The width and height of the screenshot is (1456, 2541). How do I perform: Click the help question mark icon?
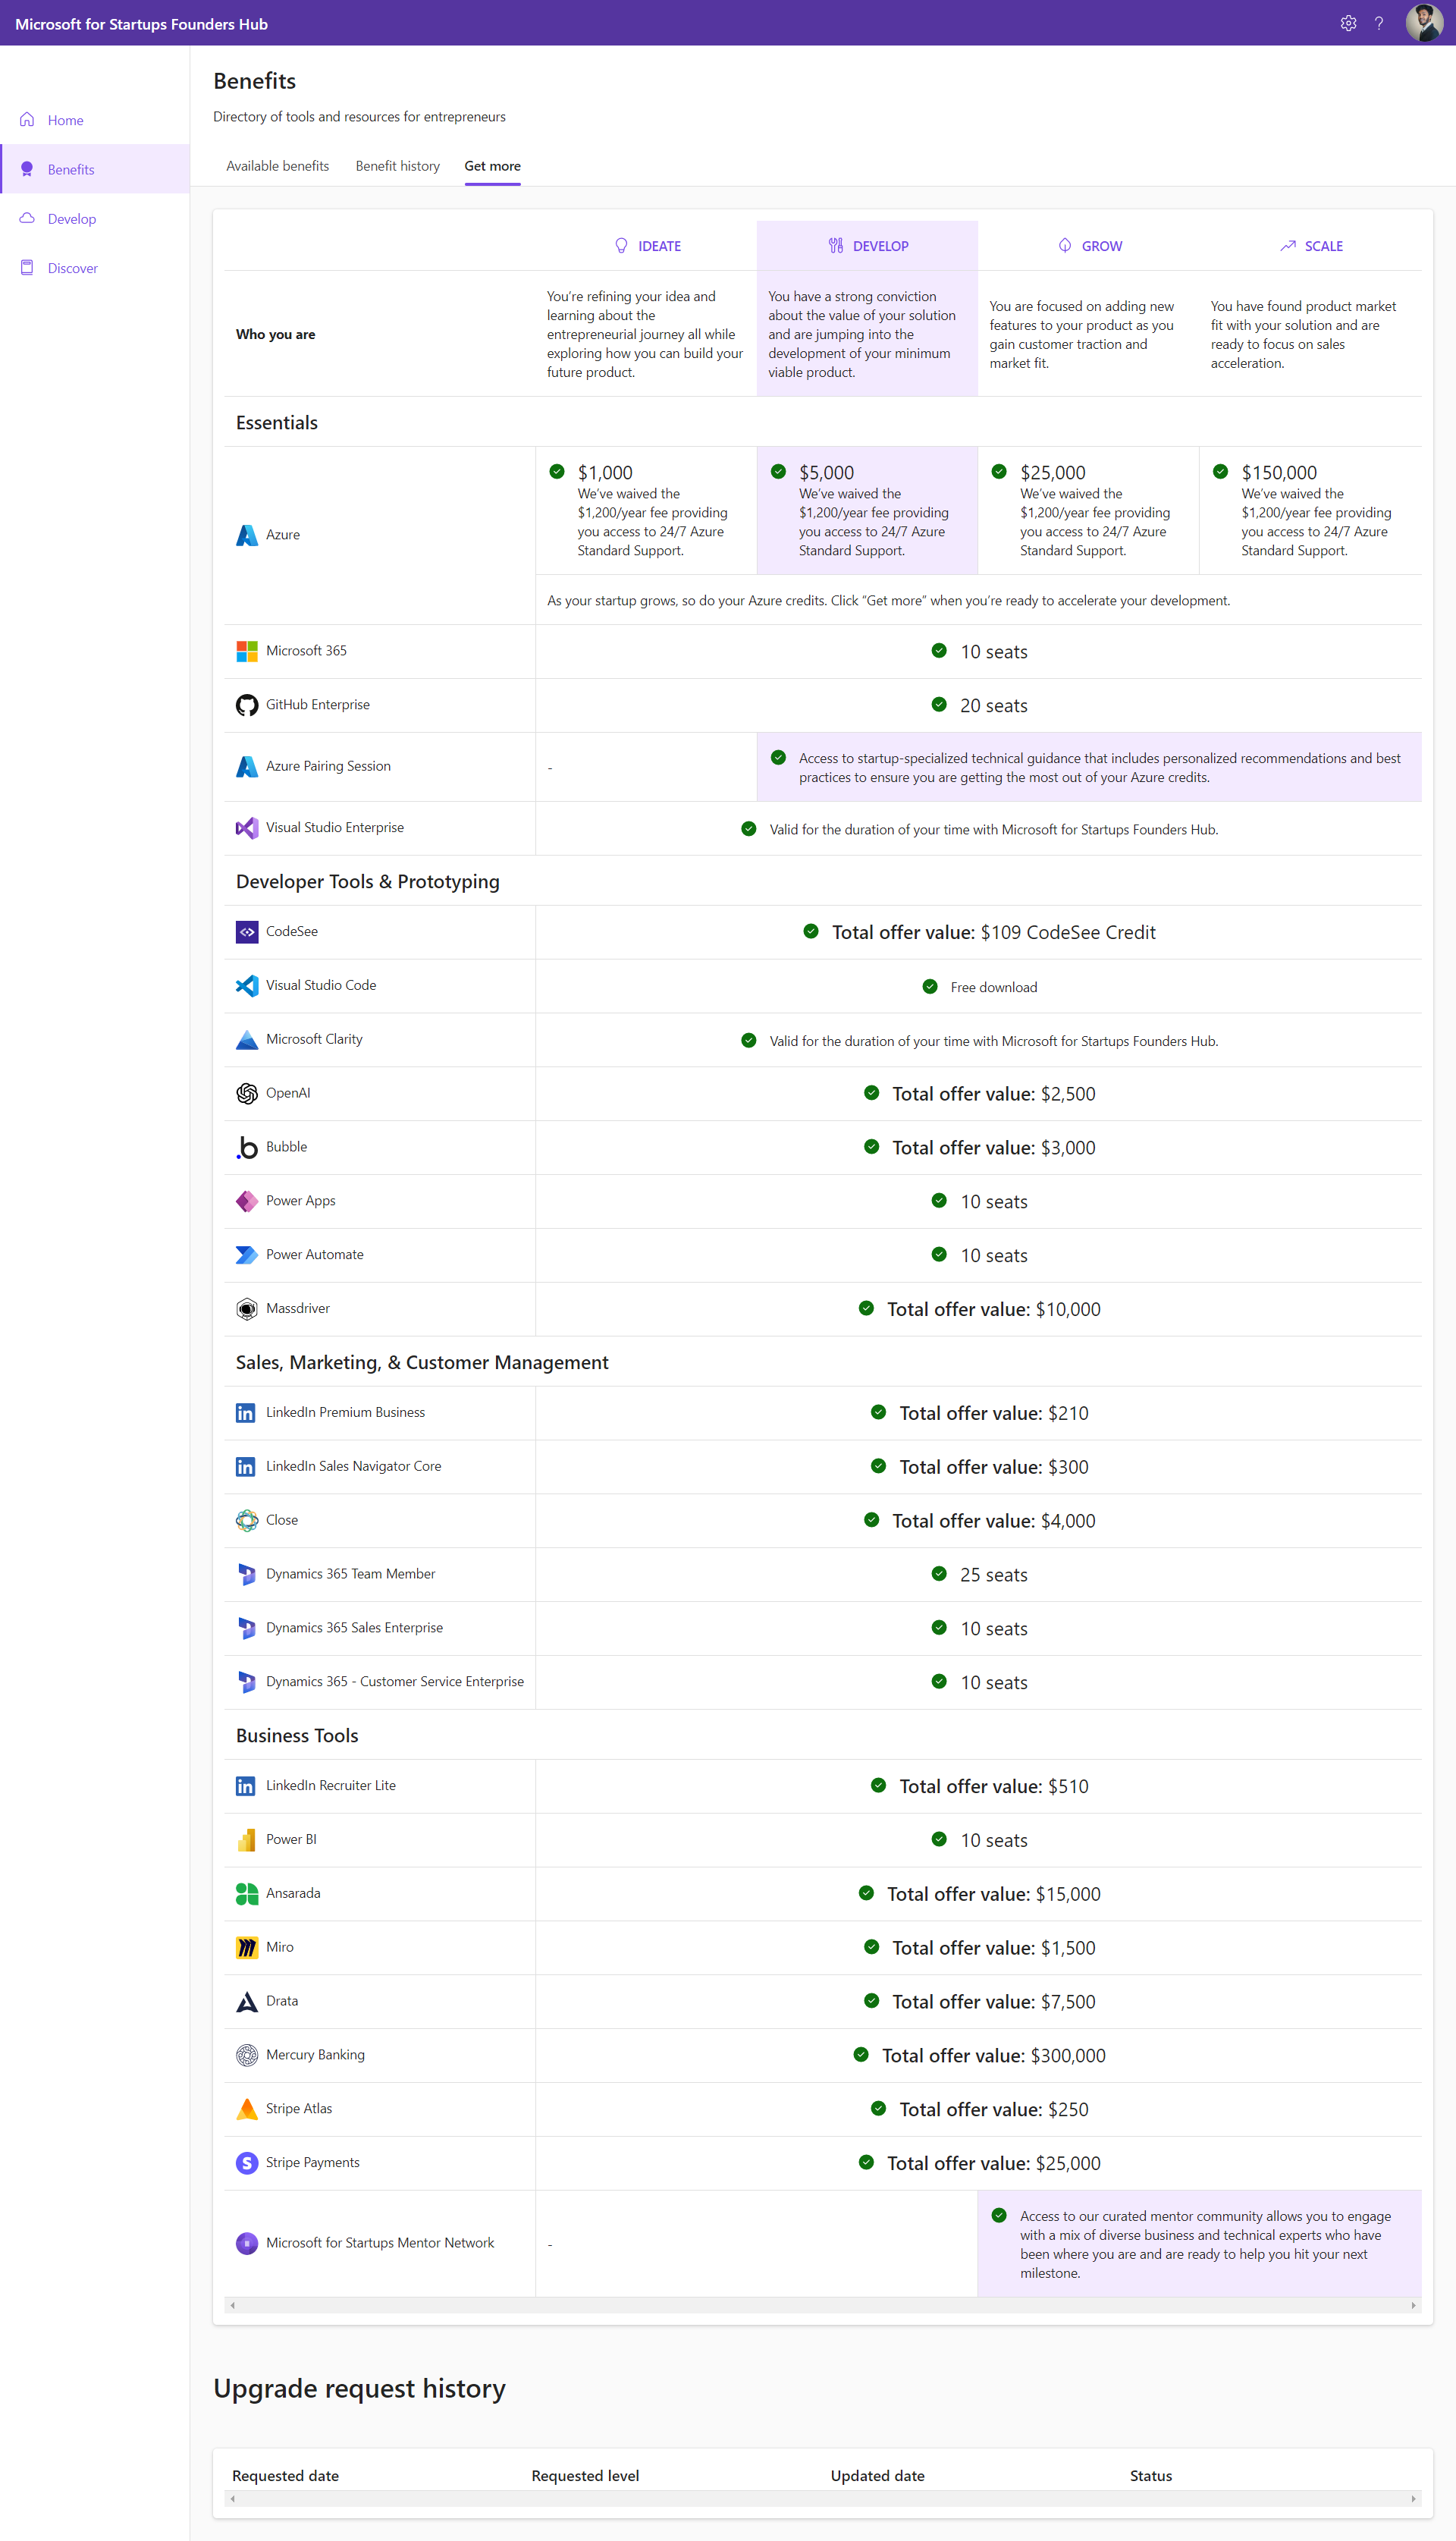click(1379, 23)
